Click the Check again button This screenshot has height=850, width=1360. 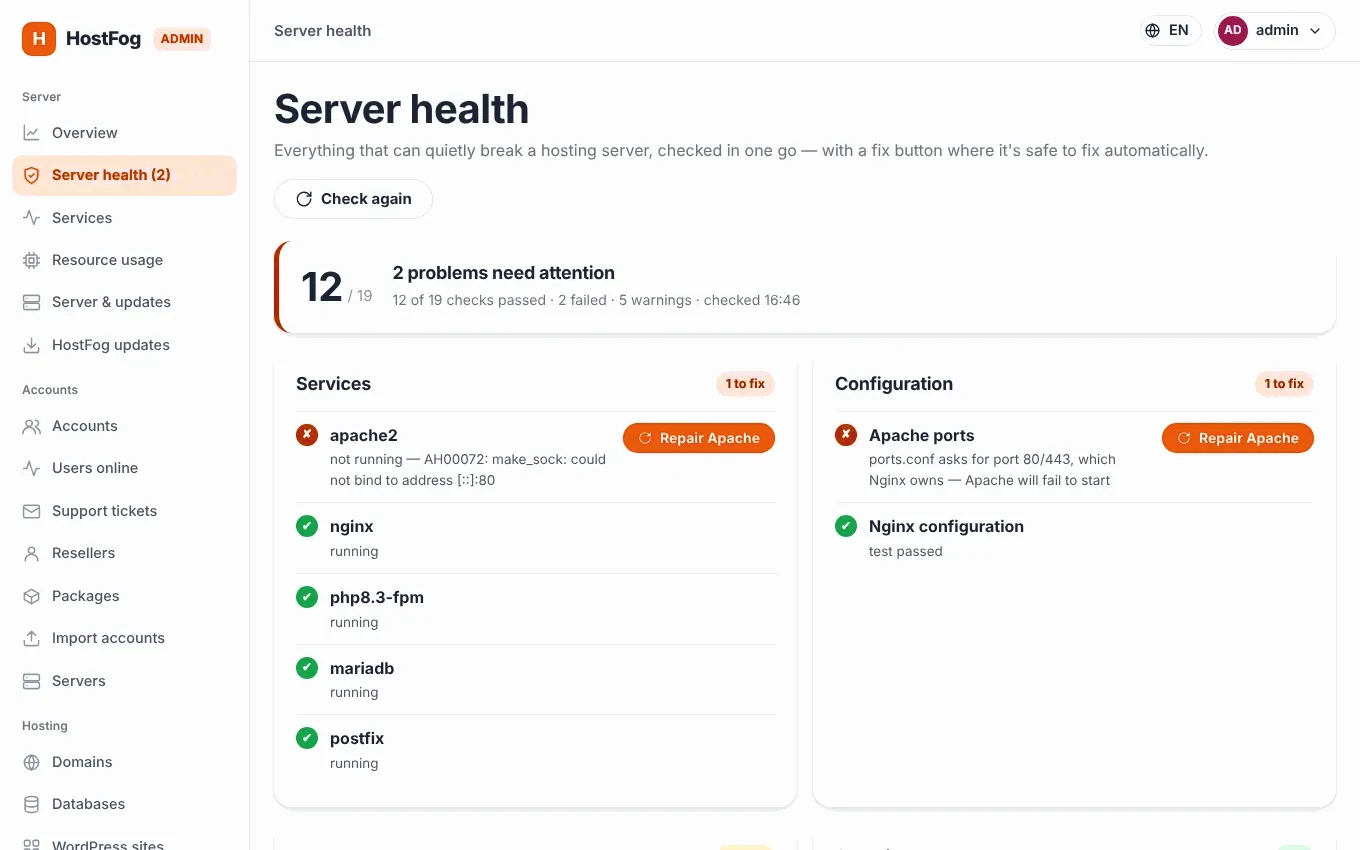[x=353, y=199]
